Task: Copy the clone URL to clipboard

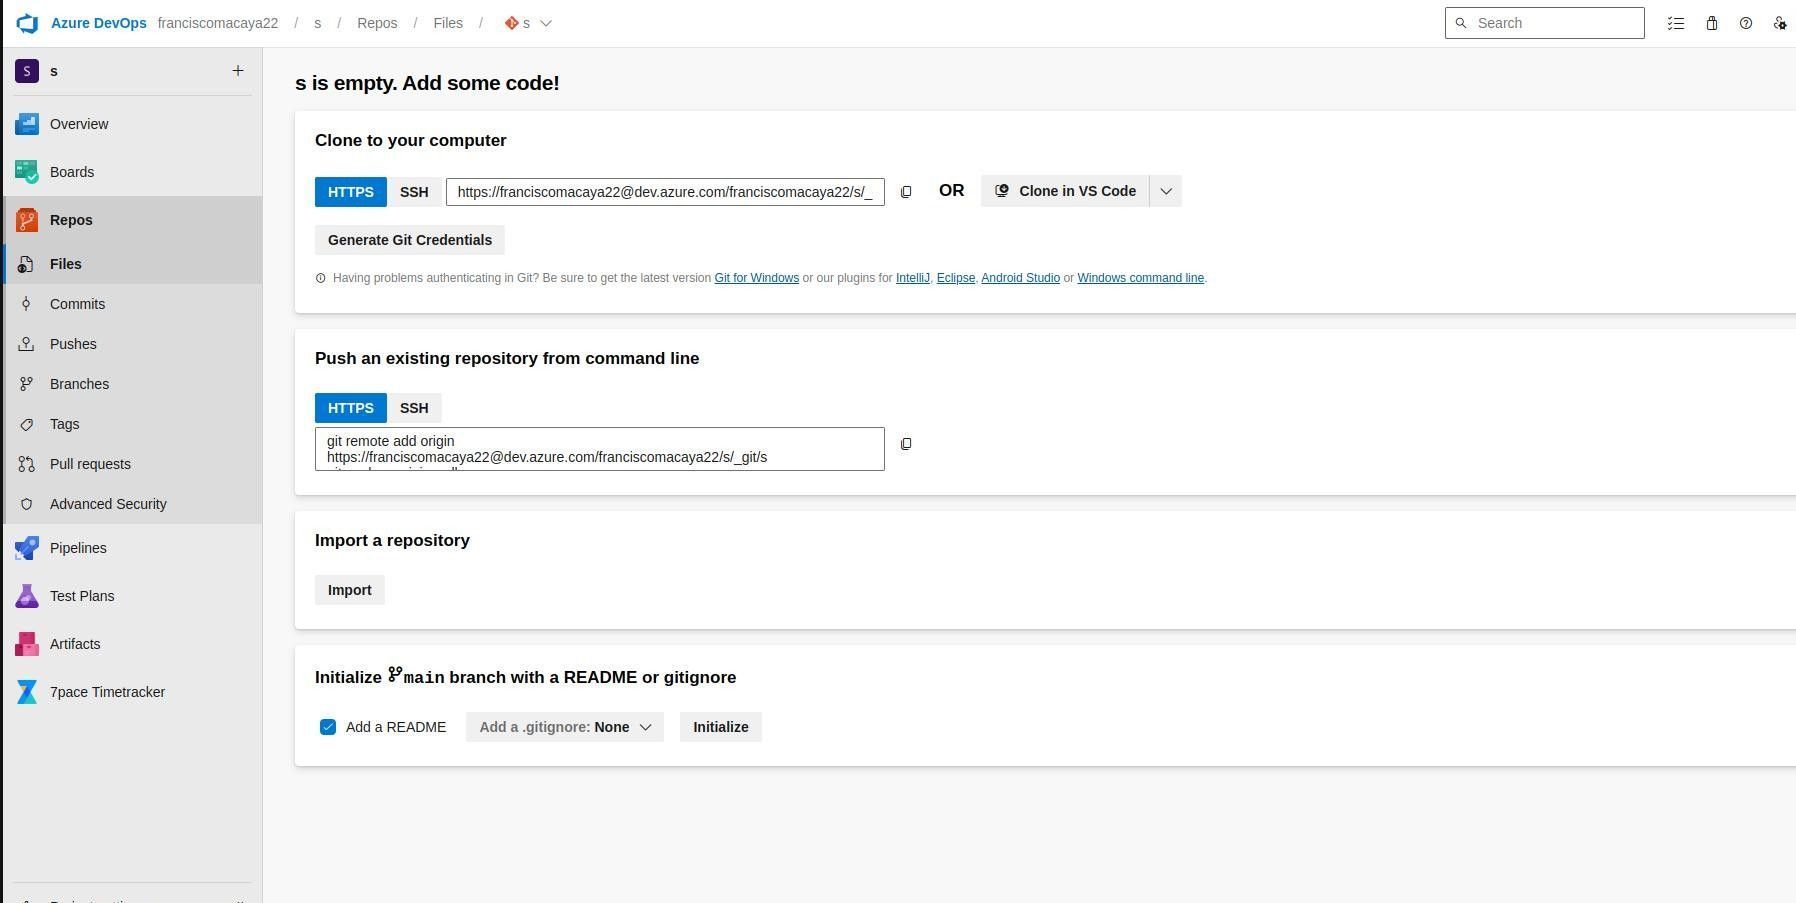Action: pyautogui.click(x=906, y=192)
